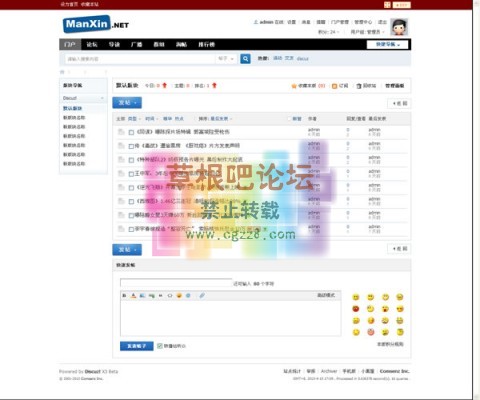This screenshot has width=480, height=400.
Task: Open the 排行榜 nav tab
Action: click(x=207, y=44)
